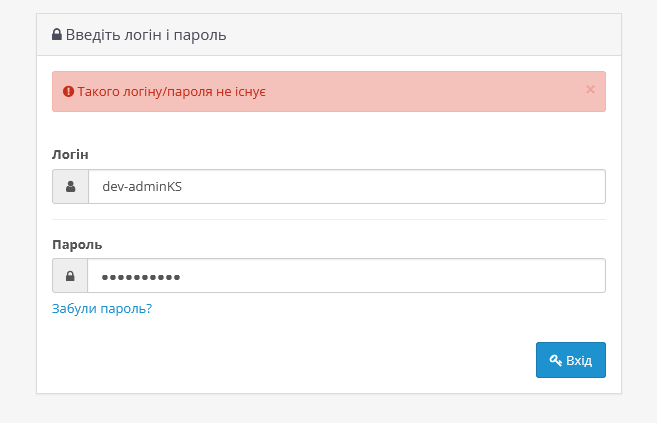Focus the Пароль input field

(346, 276)
